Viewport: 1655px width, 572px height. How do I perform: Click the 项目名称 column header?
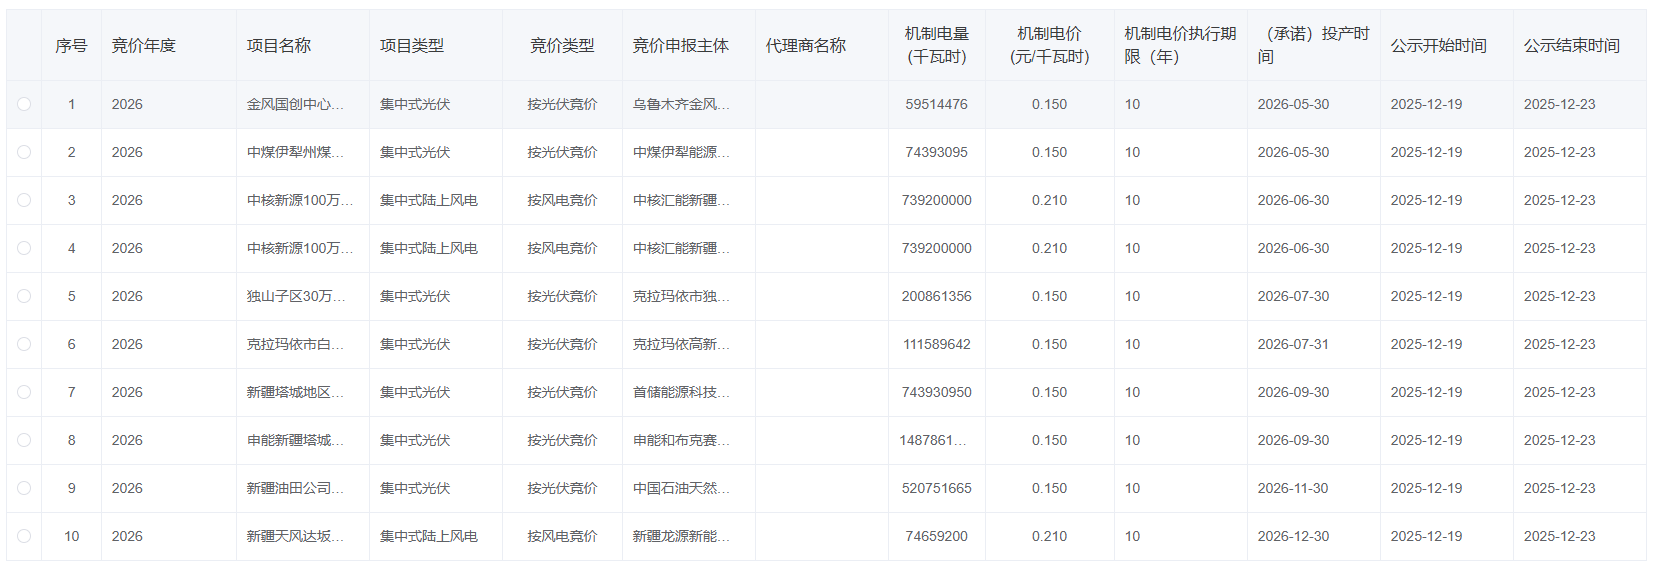(279, 46)
